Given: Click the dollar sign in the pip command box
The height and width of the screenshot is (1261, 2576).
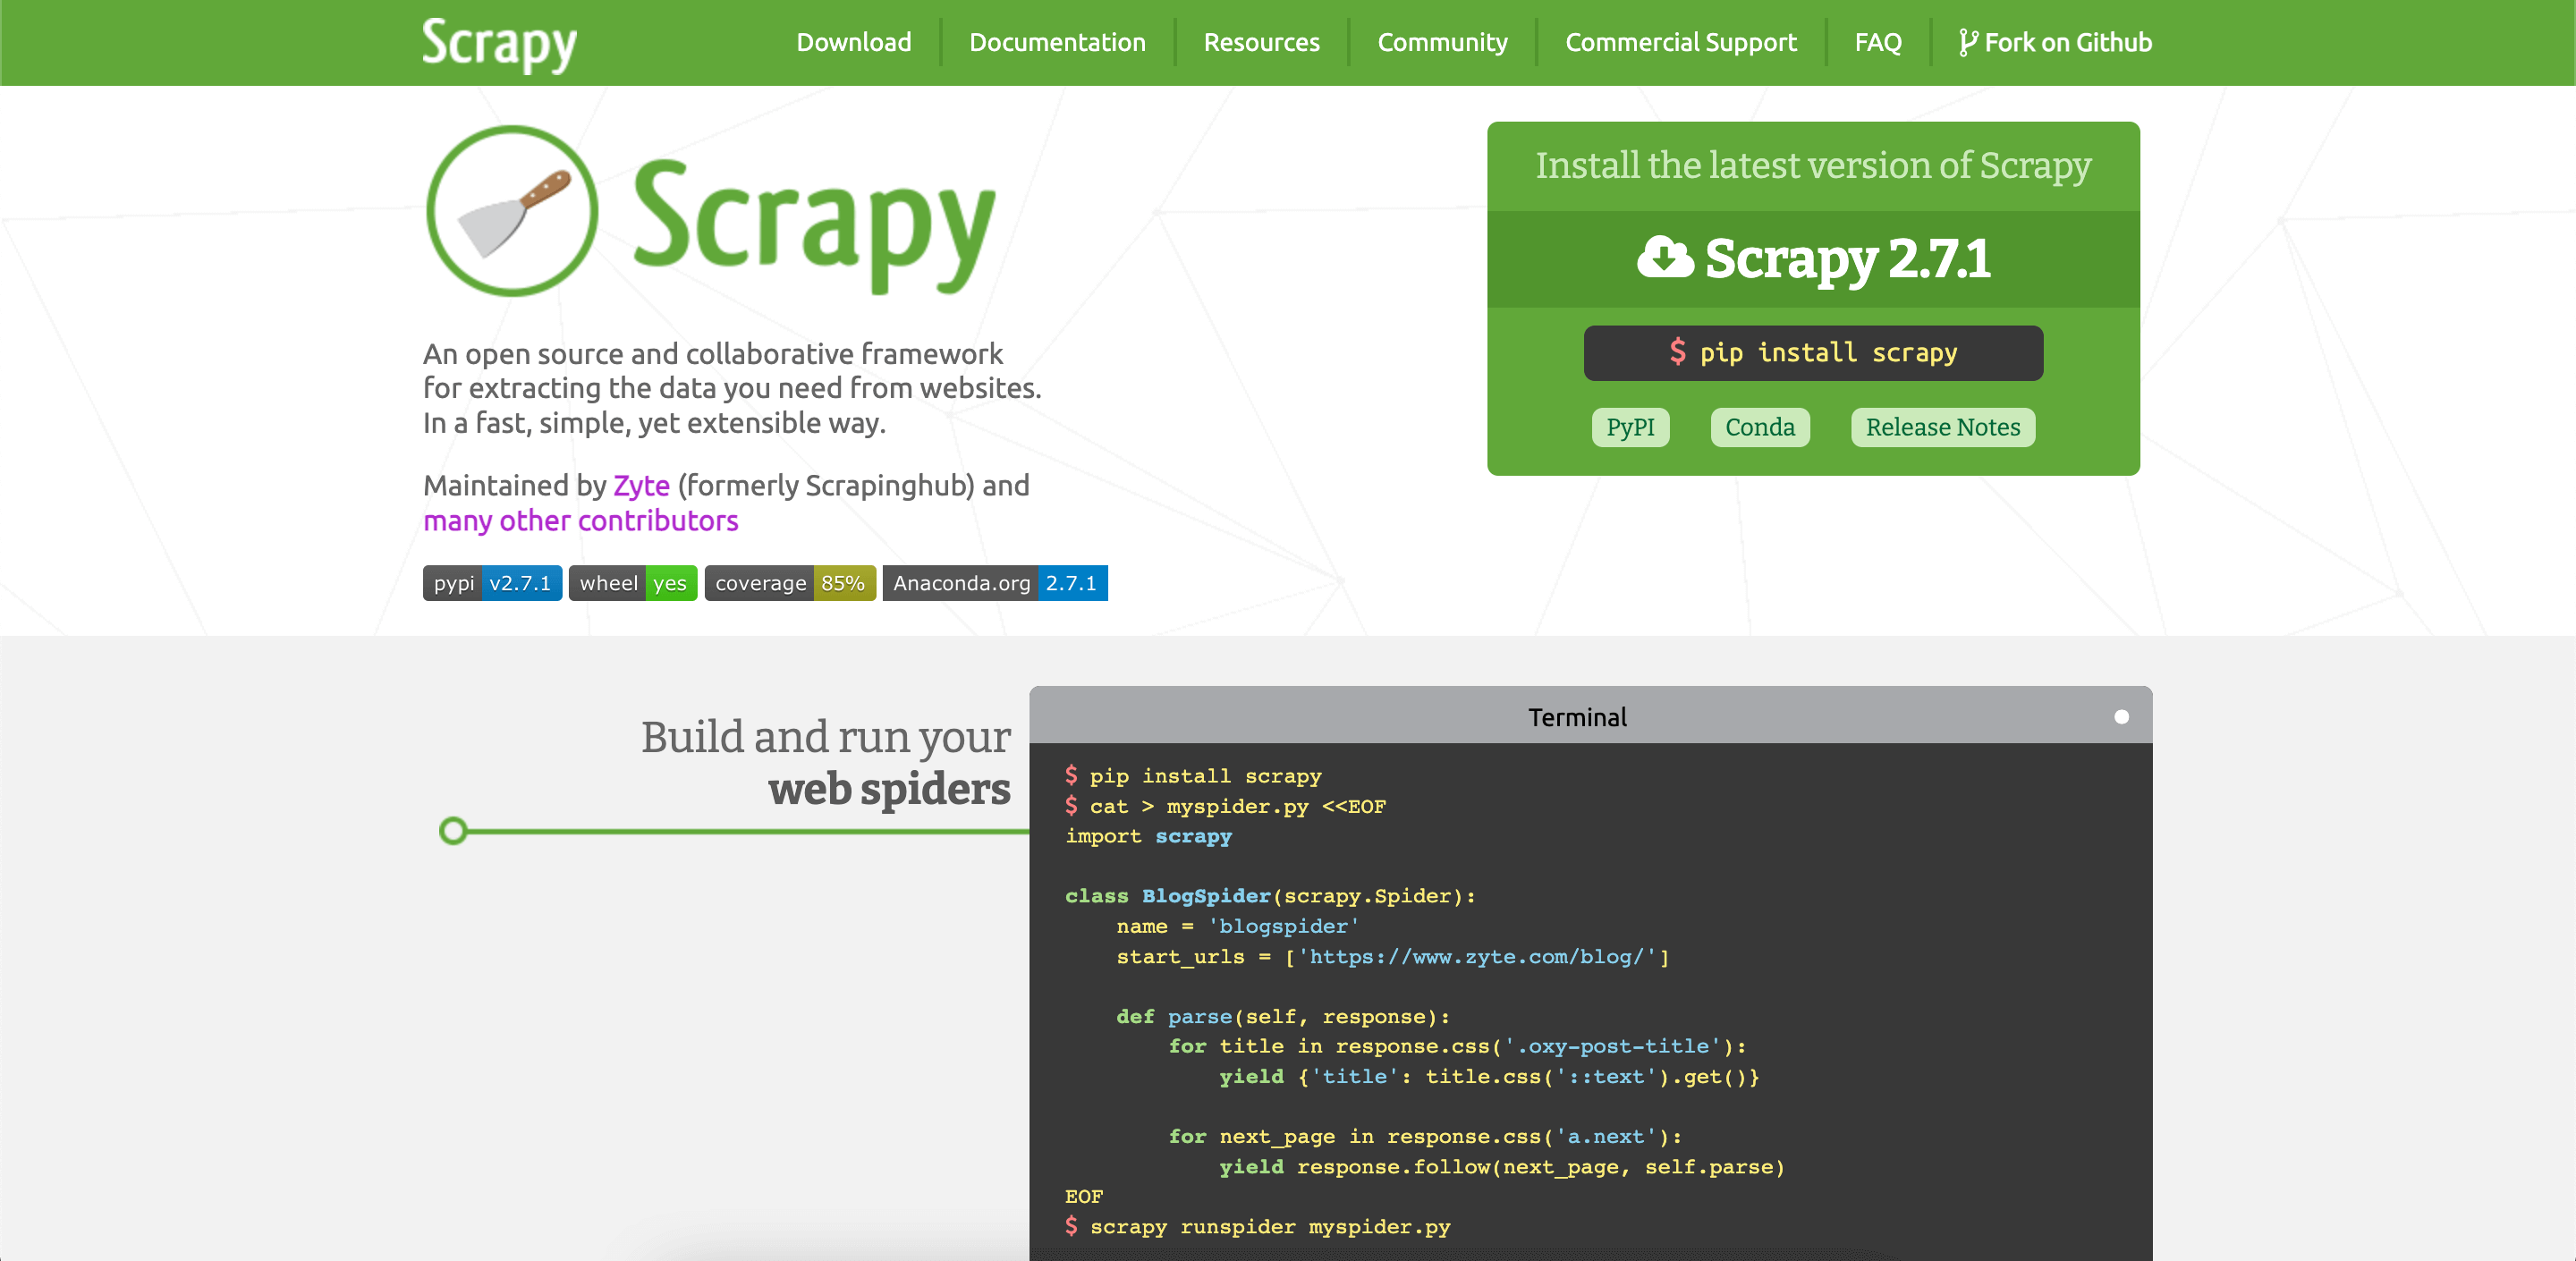Looking at the screenshot, I should [x=1677, y=352].
